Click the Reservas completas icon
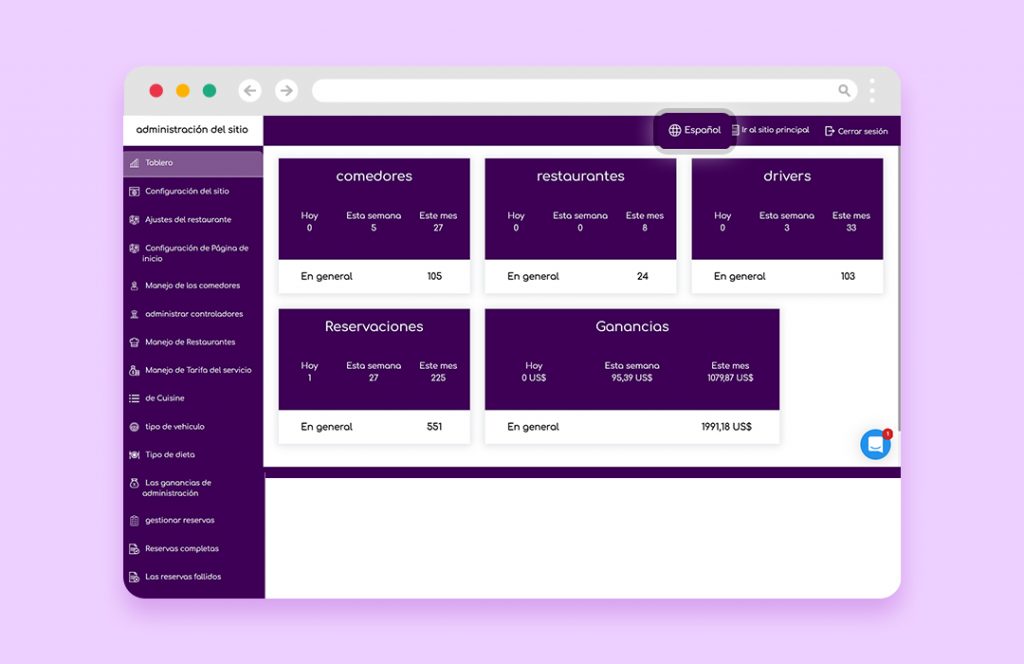The height and width of the screenshot is (664, 1024). (x=134, y=548)
